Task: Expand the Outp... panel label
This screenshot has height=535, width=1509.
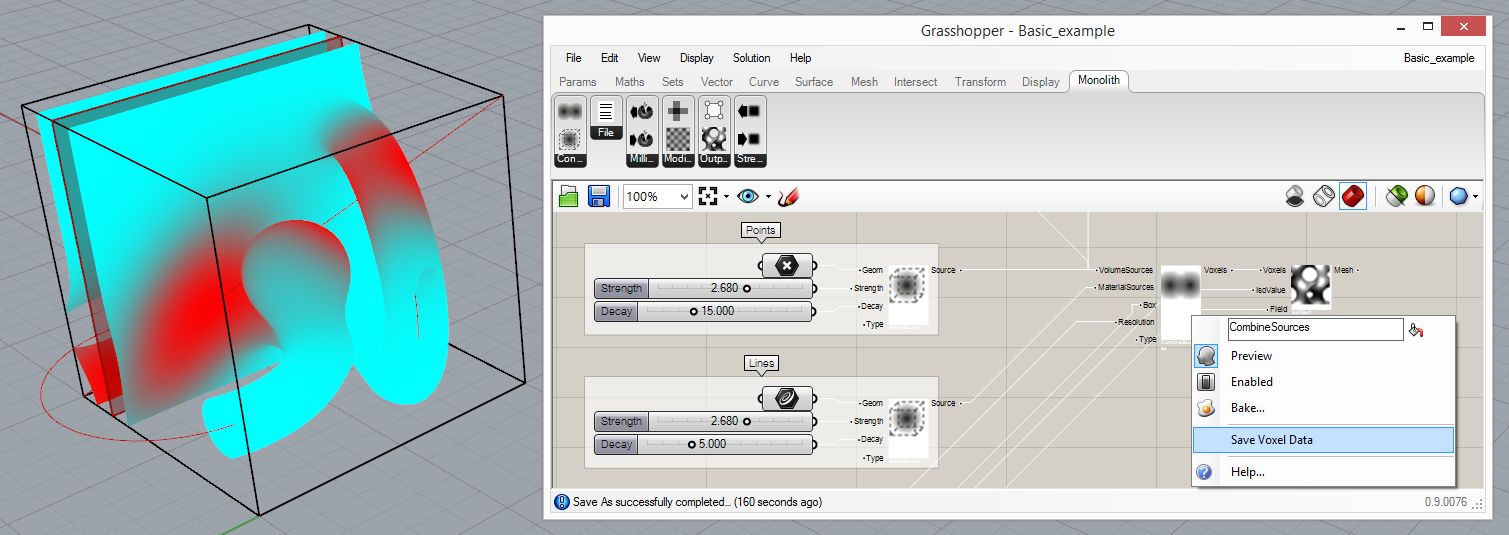Action: click(714, 159)
